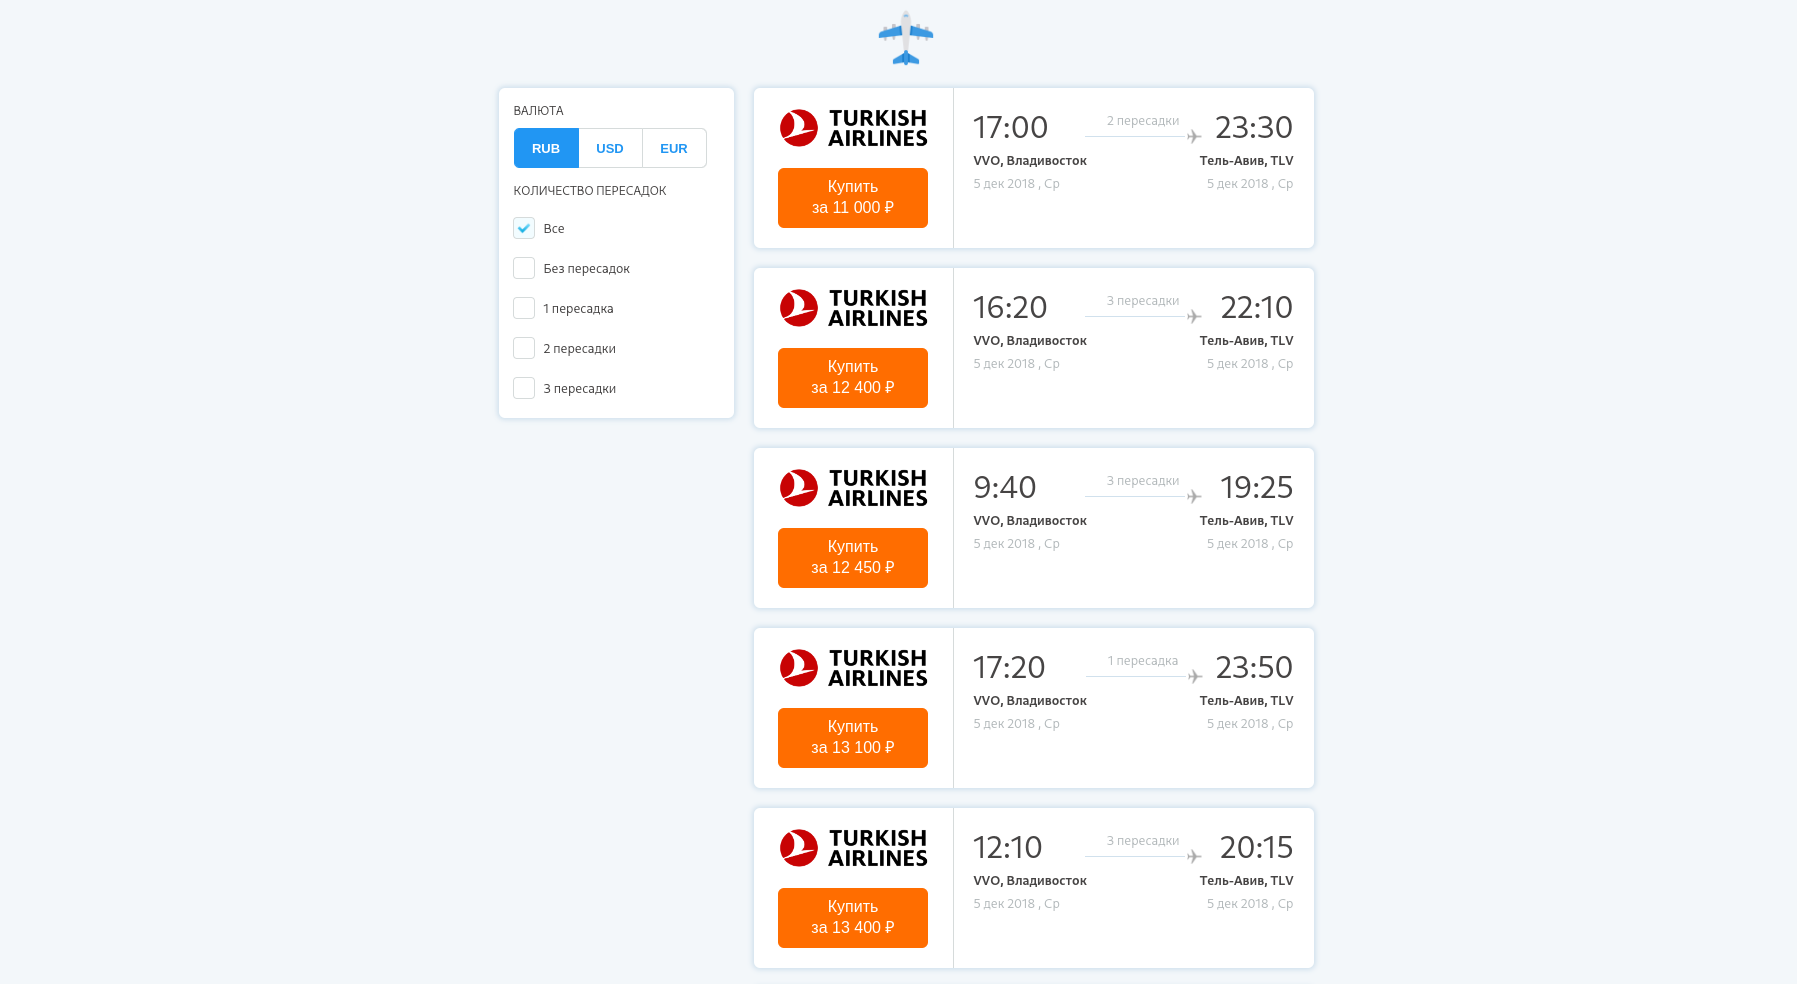Image resolution: width=1797 pixels, height=984 pixels.
Task: Buy the ticket for 12 450 ₽
Action: pos(853,557)
